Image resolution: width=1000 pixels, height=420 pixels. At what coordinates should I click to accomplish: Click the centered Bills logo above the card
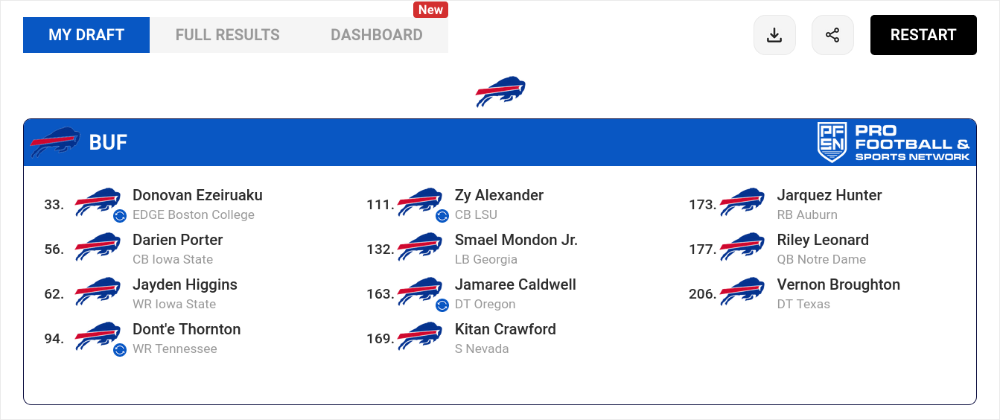click(x=500, y=92)
